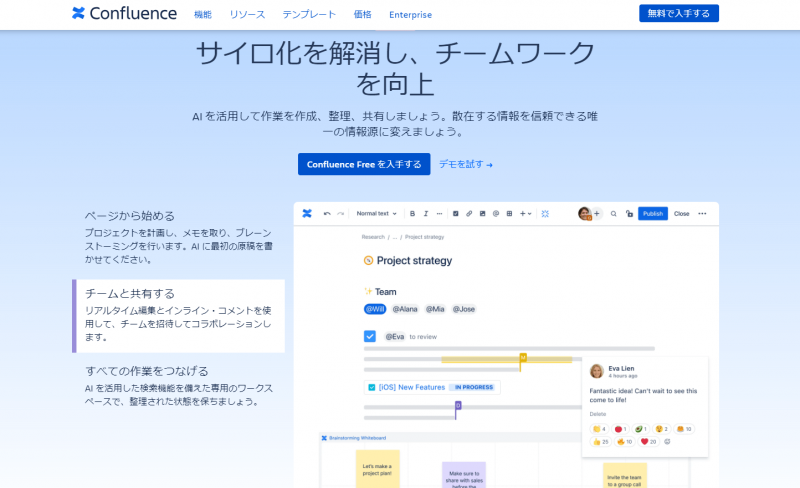Viewport: 800px width, 488px height.
Task: Expand the plus insert menu dropdown
Action: click(x=526, y=213)
